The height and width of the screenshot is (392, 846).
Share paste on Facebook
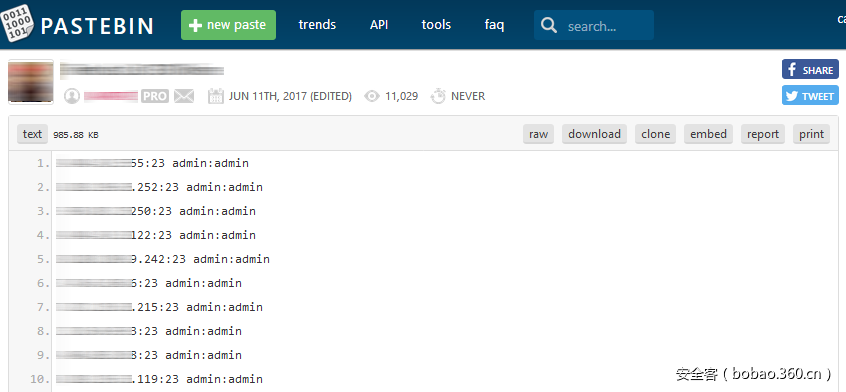pos(810,70)
